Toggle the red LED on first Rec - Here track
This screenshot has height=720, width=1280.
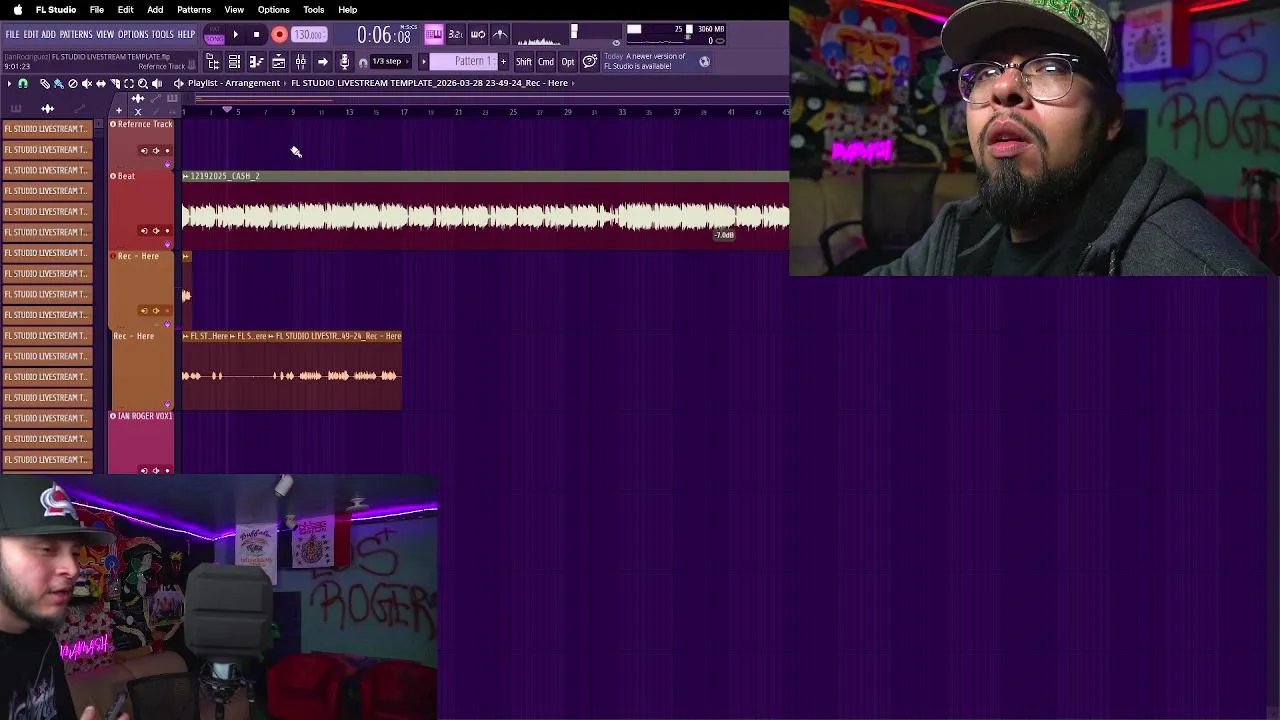pos(113,256)
